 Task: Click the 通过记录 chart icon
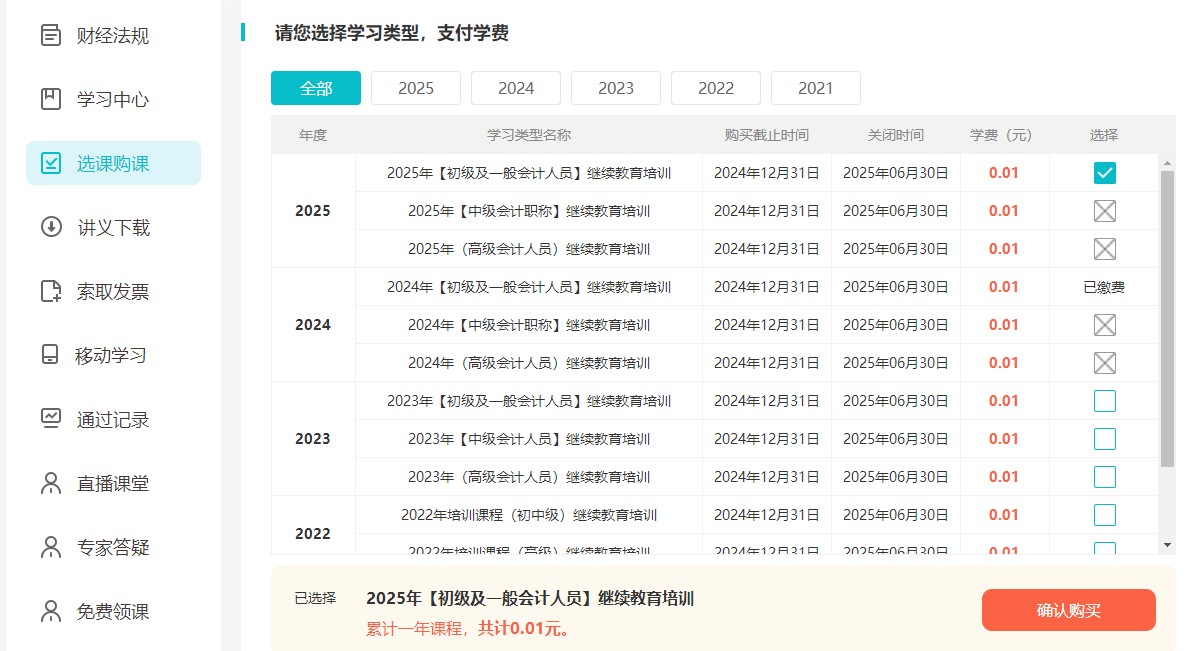pyautogui.click(x=50, y=419)
